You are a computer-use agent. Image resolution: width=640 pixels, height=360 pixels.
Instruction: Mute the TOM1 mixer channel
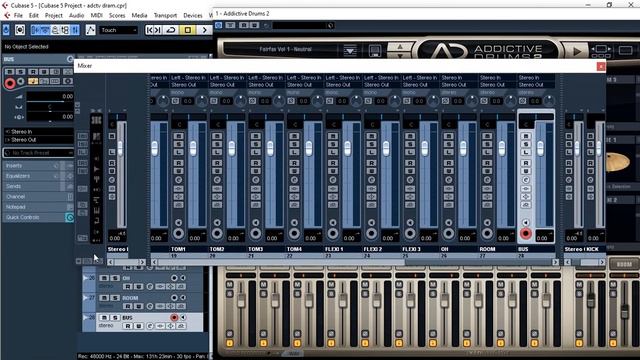(179, 136)
